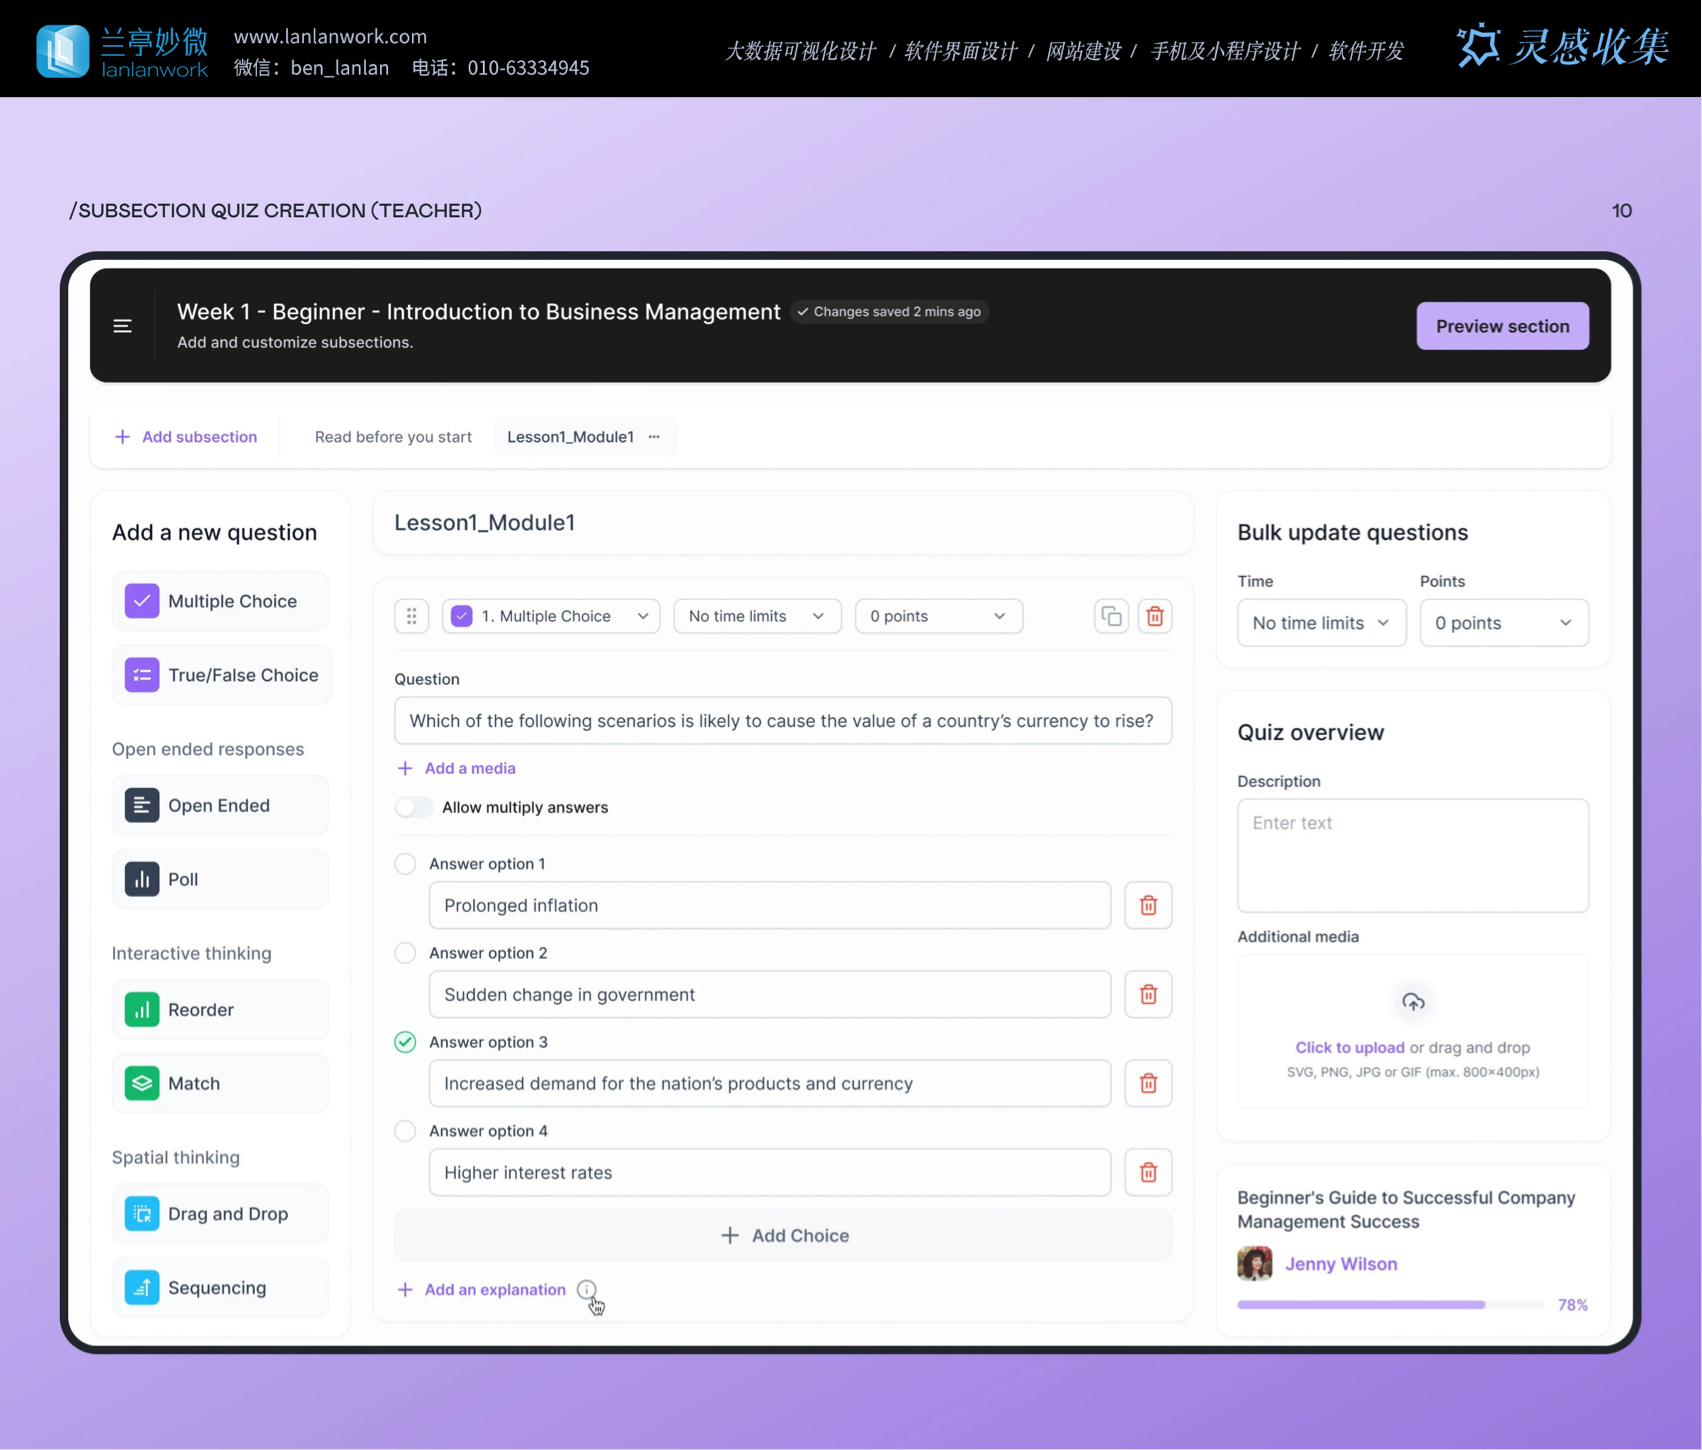Click the Preview section button
The image size is (1702, 1450).
(1502, 326)
